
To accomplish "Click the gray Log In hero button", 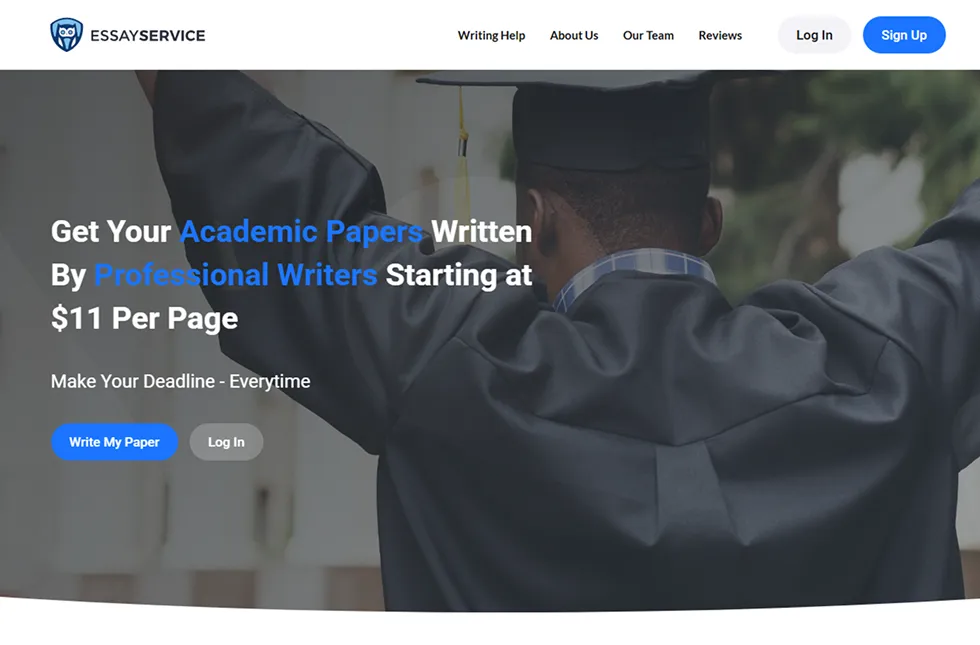I will pyautogui.click(x=226, y=442).
